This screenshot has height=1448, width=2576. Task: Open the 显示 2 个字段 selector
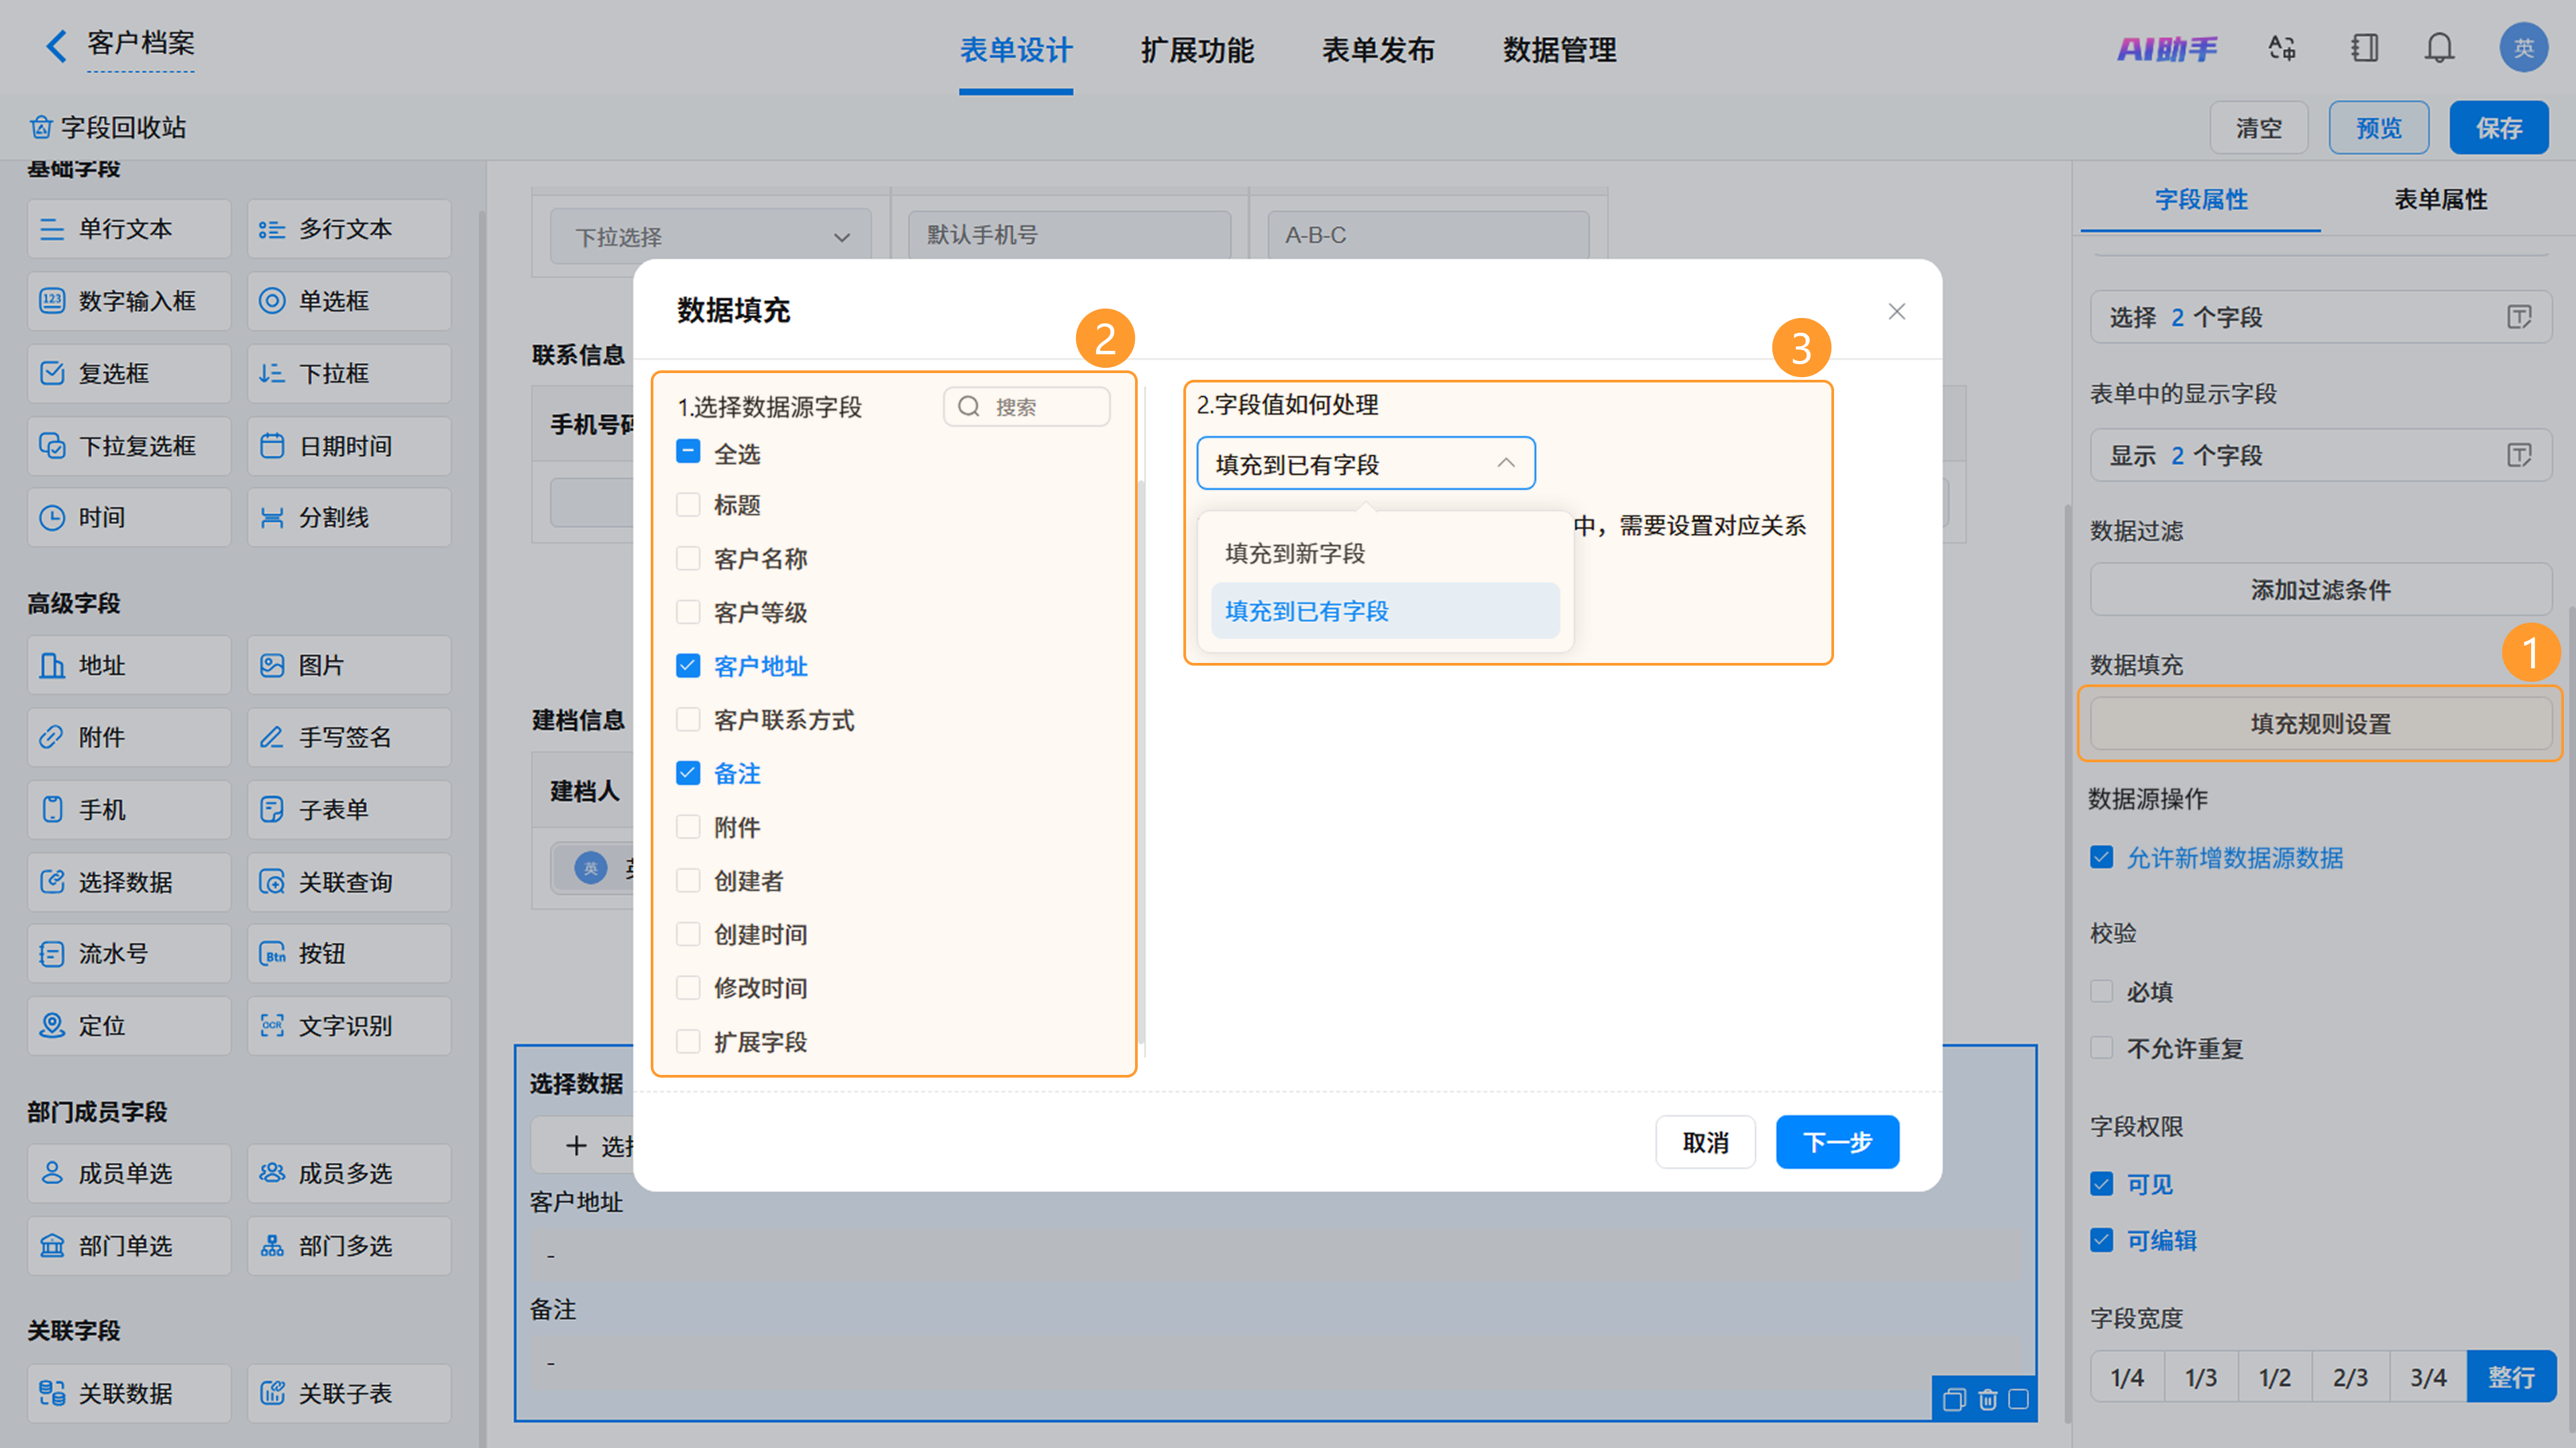pyautogui.click(x=2320, y=456)
